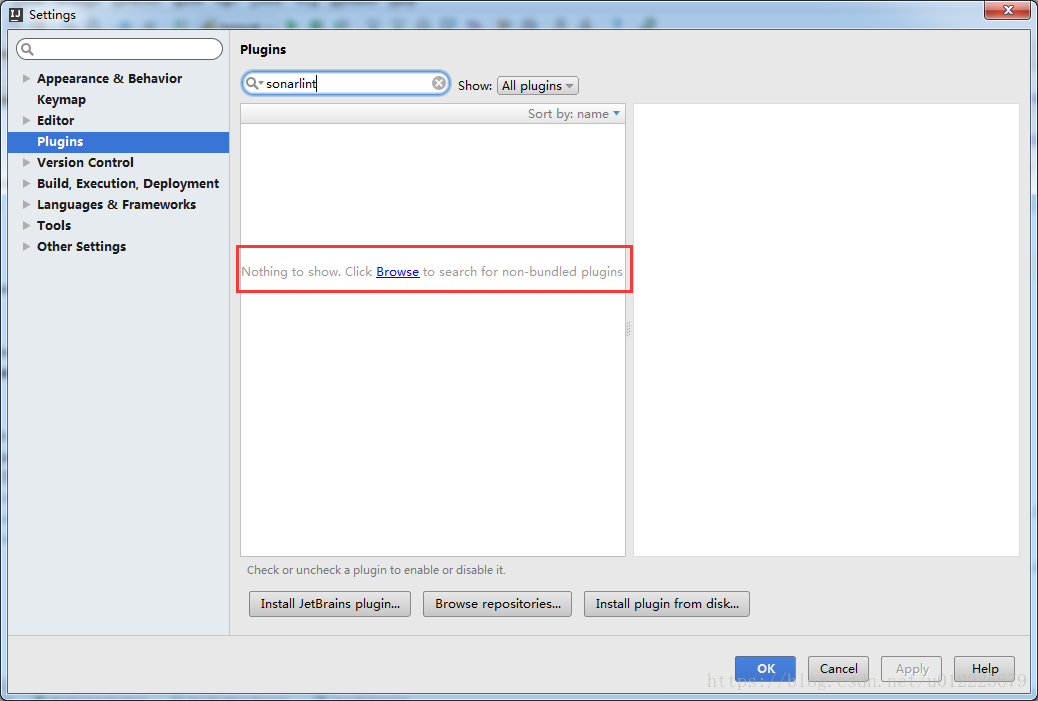The height and width of the screenshot is (701, 1038).
Task: Select the Plugins category
Action: [118, 142]
